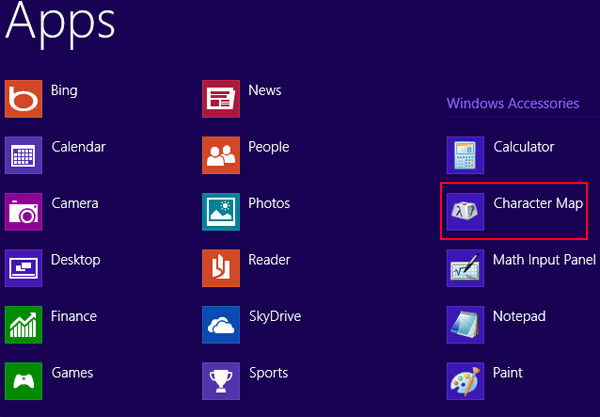Launch the Character Map icon
This screenshot has height=417, width=600.
point(465,212)
